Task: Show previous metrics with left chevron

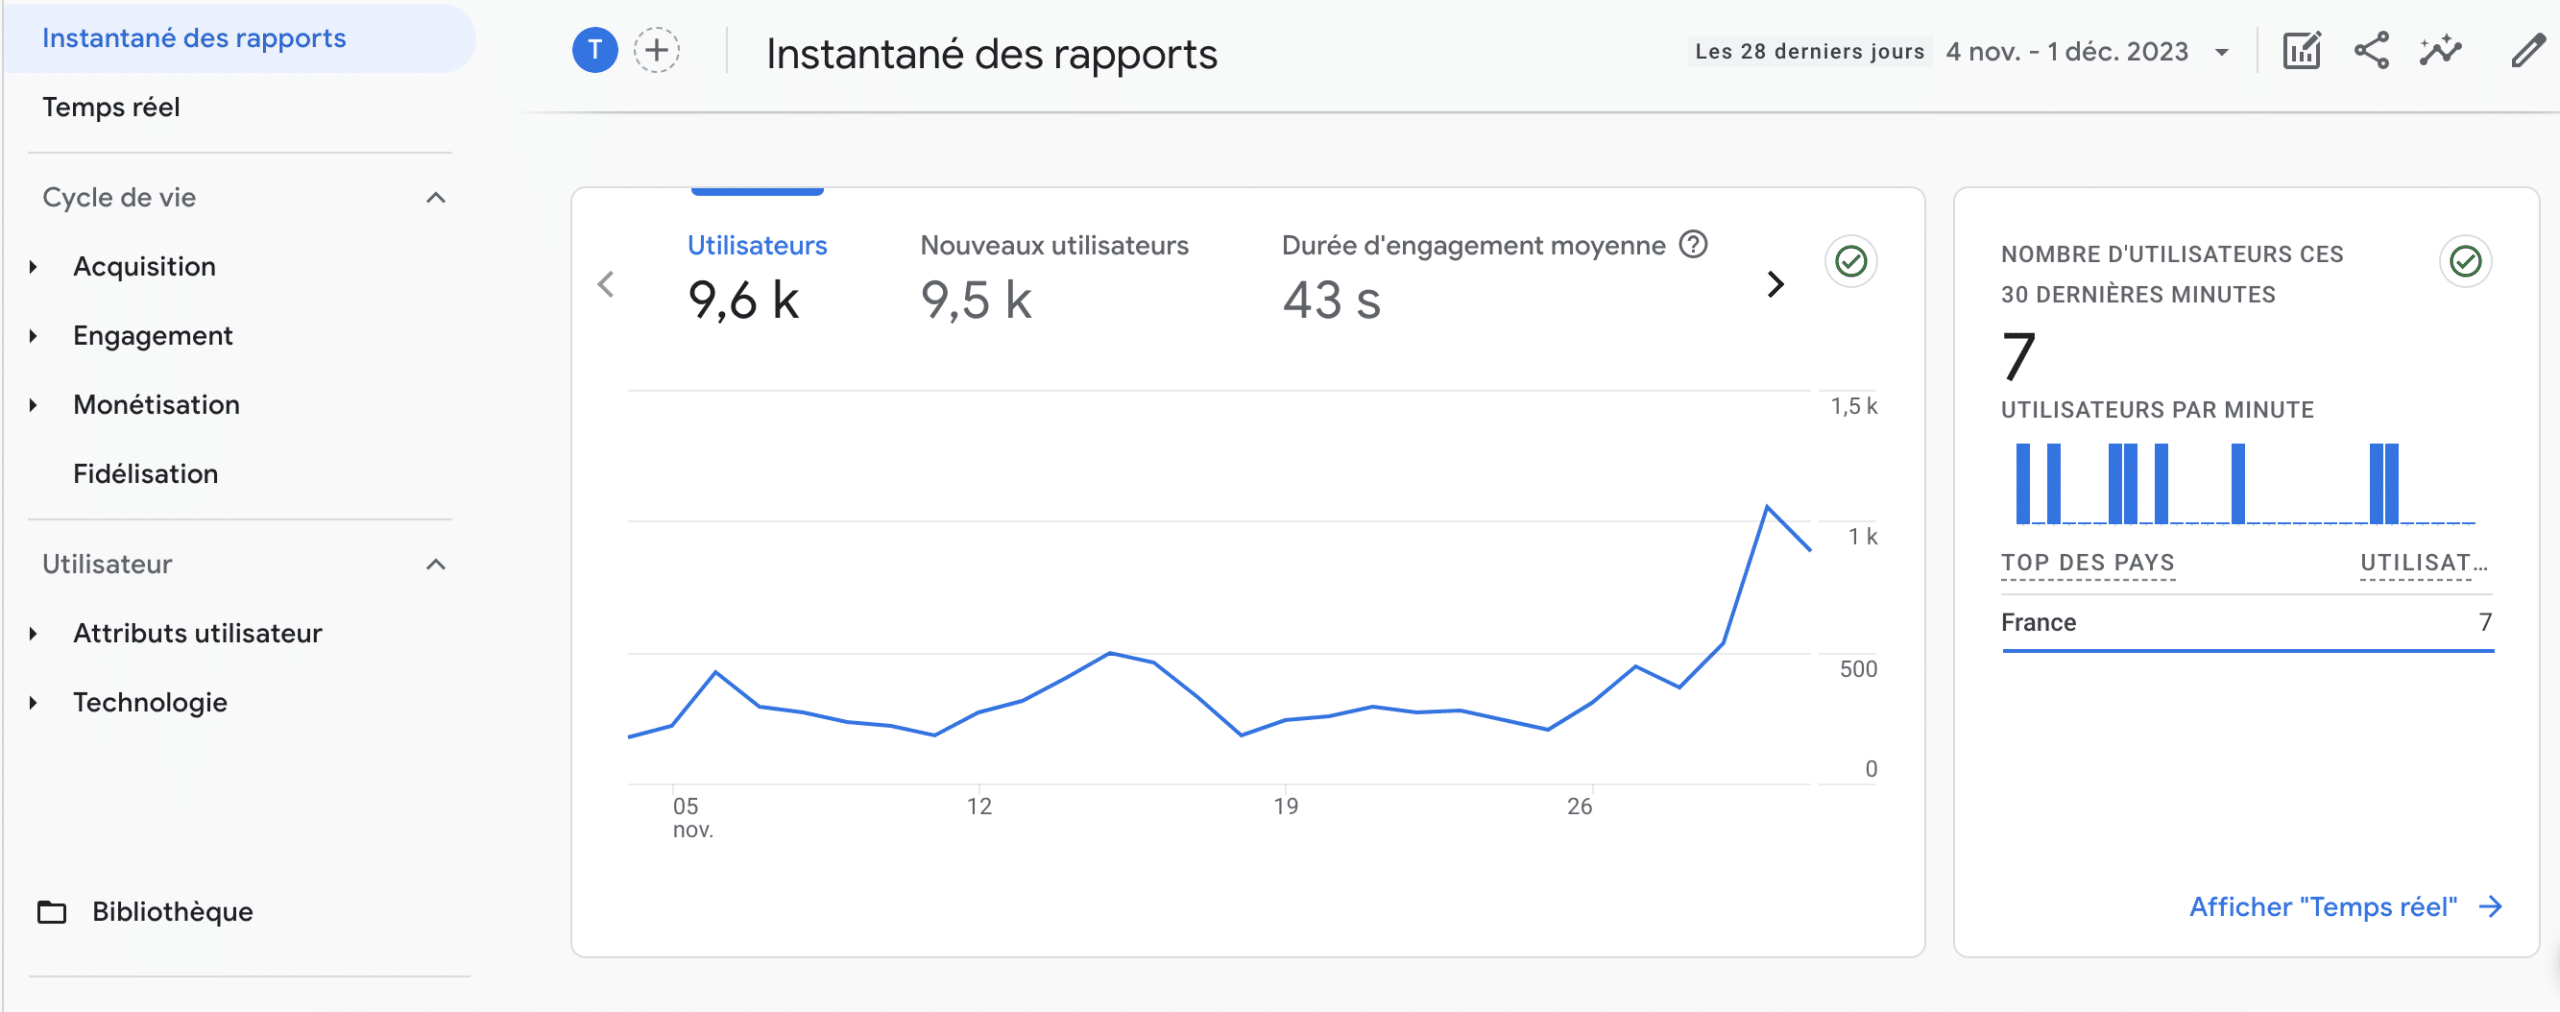Action: (x=606, y=284)
